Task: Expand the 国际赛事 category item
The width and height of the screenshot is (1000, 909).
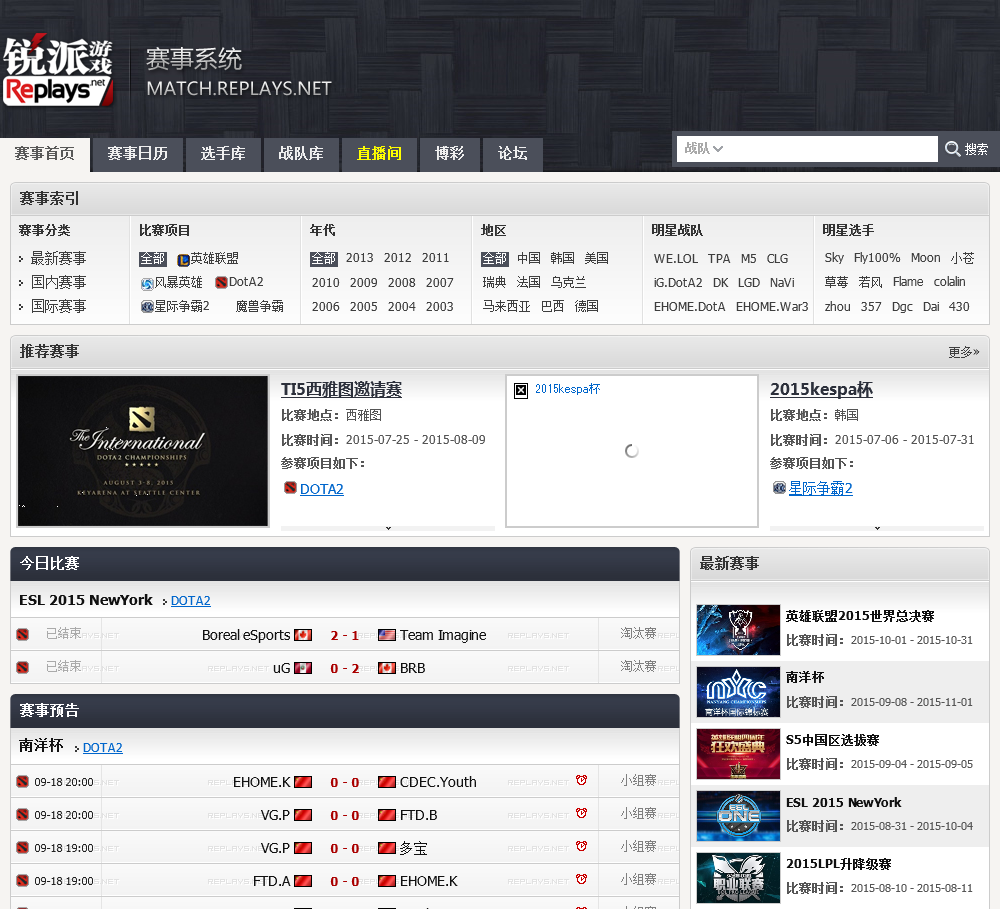Action: pyautogui.click(x=58, y=307)
